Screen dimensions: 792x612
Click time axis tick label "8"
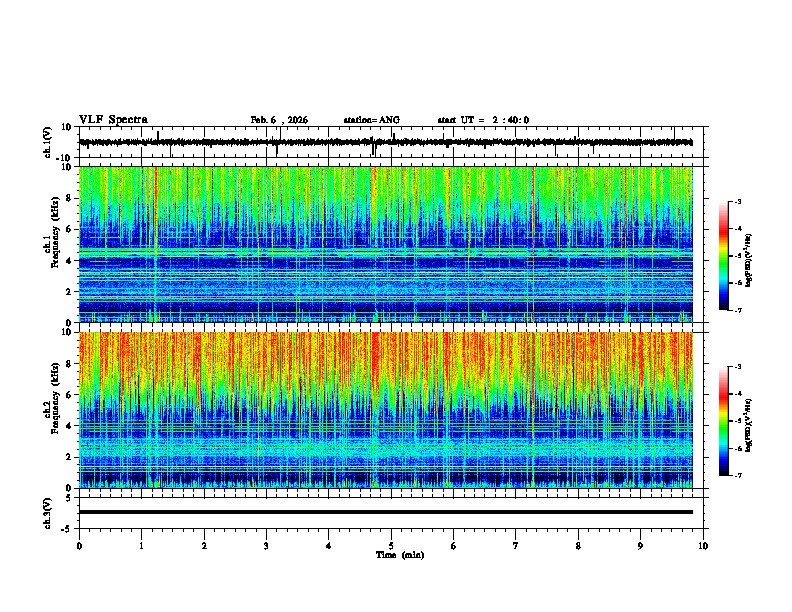click(x=578, y=546)
